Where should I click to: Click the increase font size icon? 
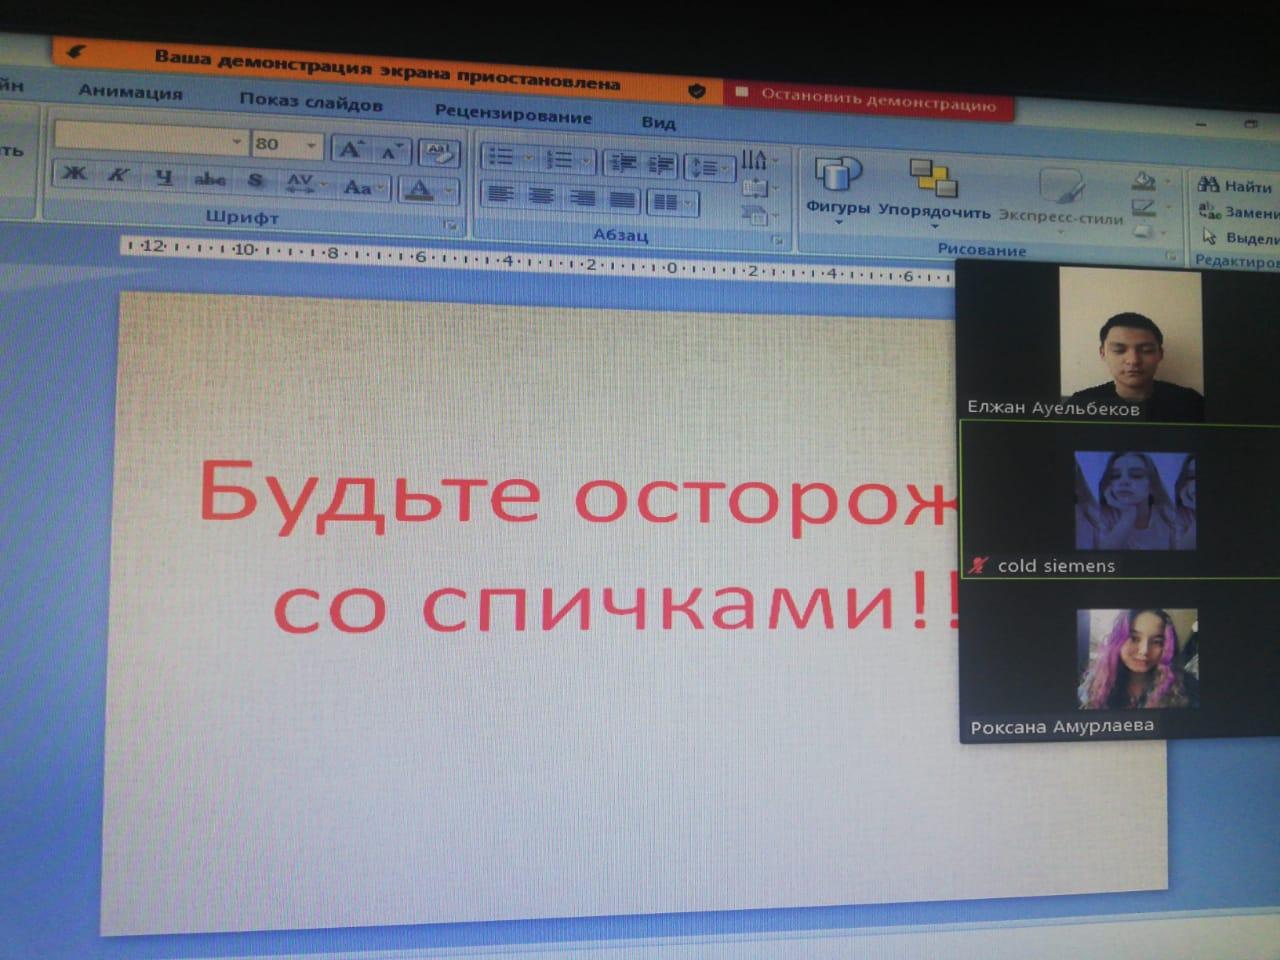(350, 150)
